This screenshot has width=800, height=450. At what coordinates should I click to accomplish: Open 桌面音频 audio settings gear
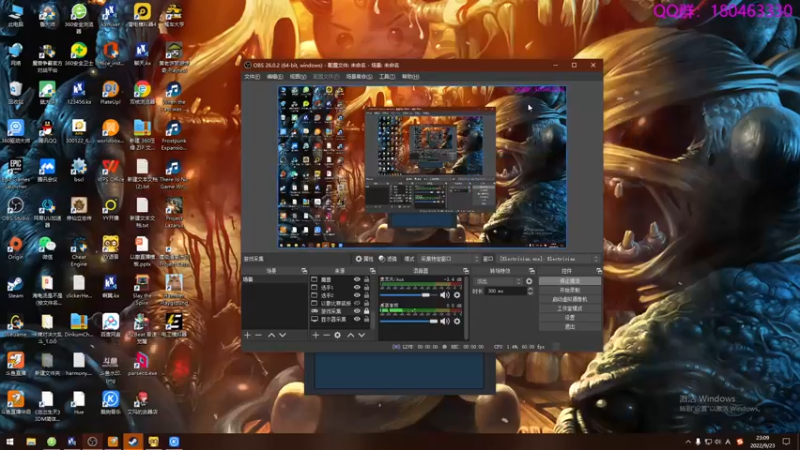click(x=457, y=321)
